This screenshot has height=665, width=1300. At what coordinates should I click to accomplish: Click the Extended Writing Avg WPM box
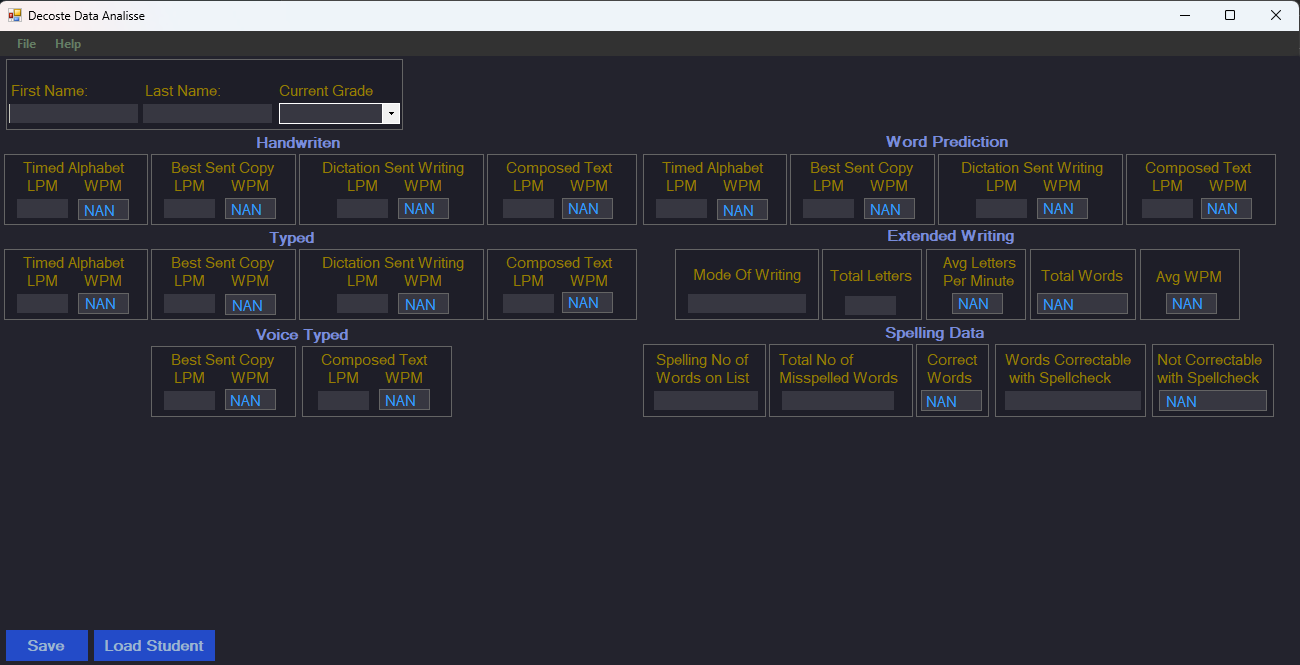pyautogui.click(x=1190, y=304)
